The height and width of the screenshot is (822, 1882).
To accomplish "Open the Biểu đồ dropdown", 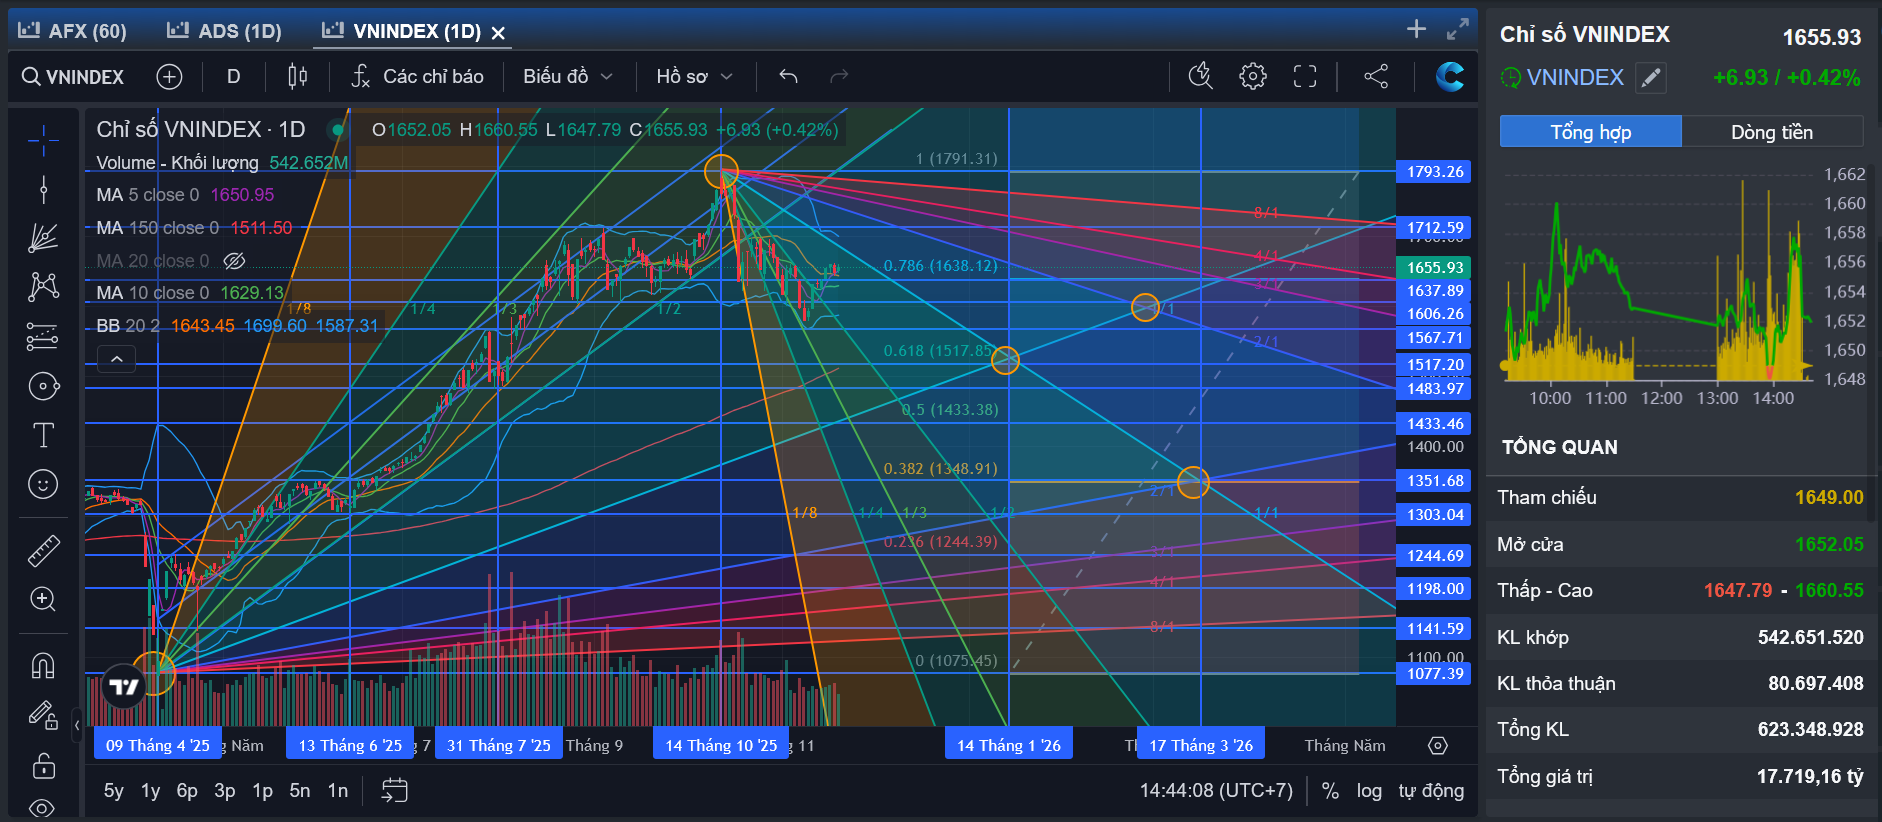I will point(567,77).
